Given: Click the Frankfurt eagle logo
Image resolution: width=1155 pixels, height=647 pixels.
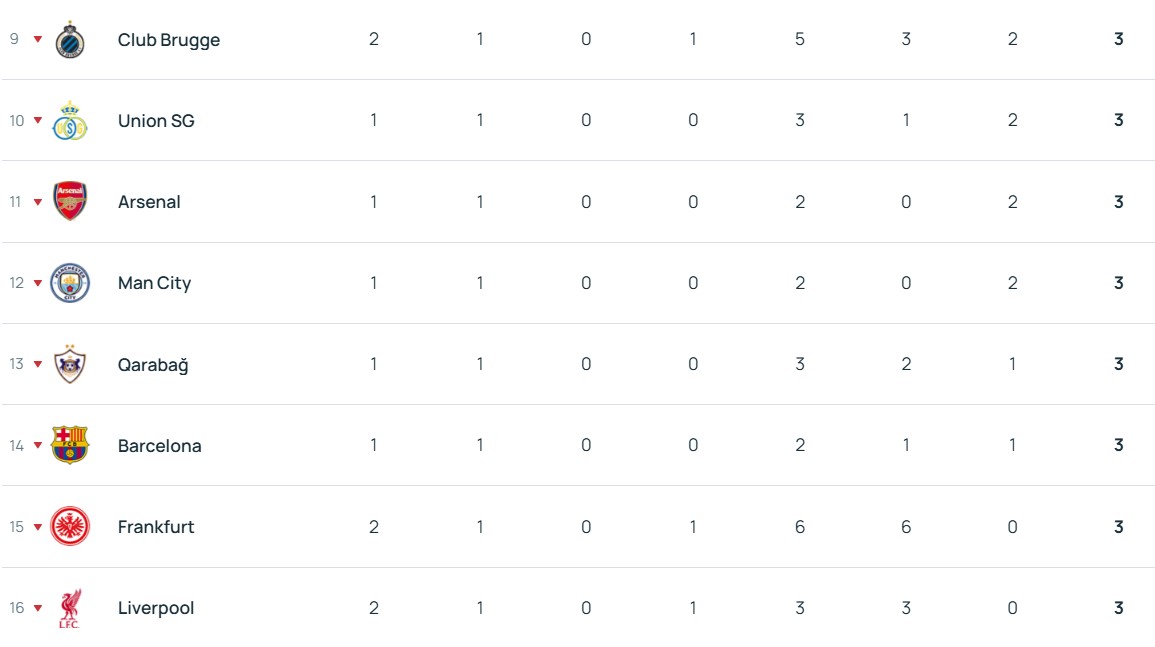Looking at the screenshot, I should tap(70, 527).
